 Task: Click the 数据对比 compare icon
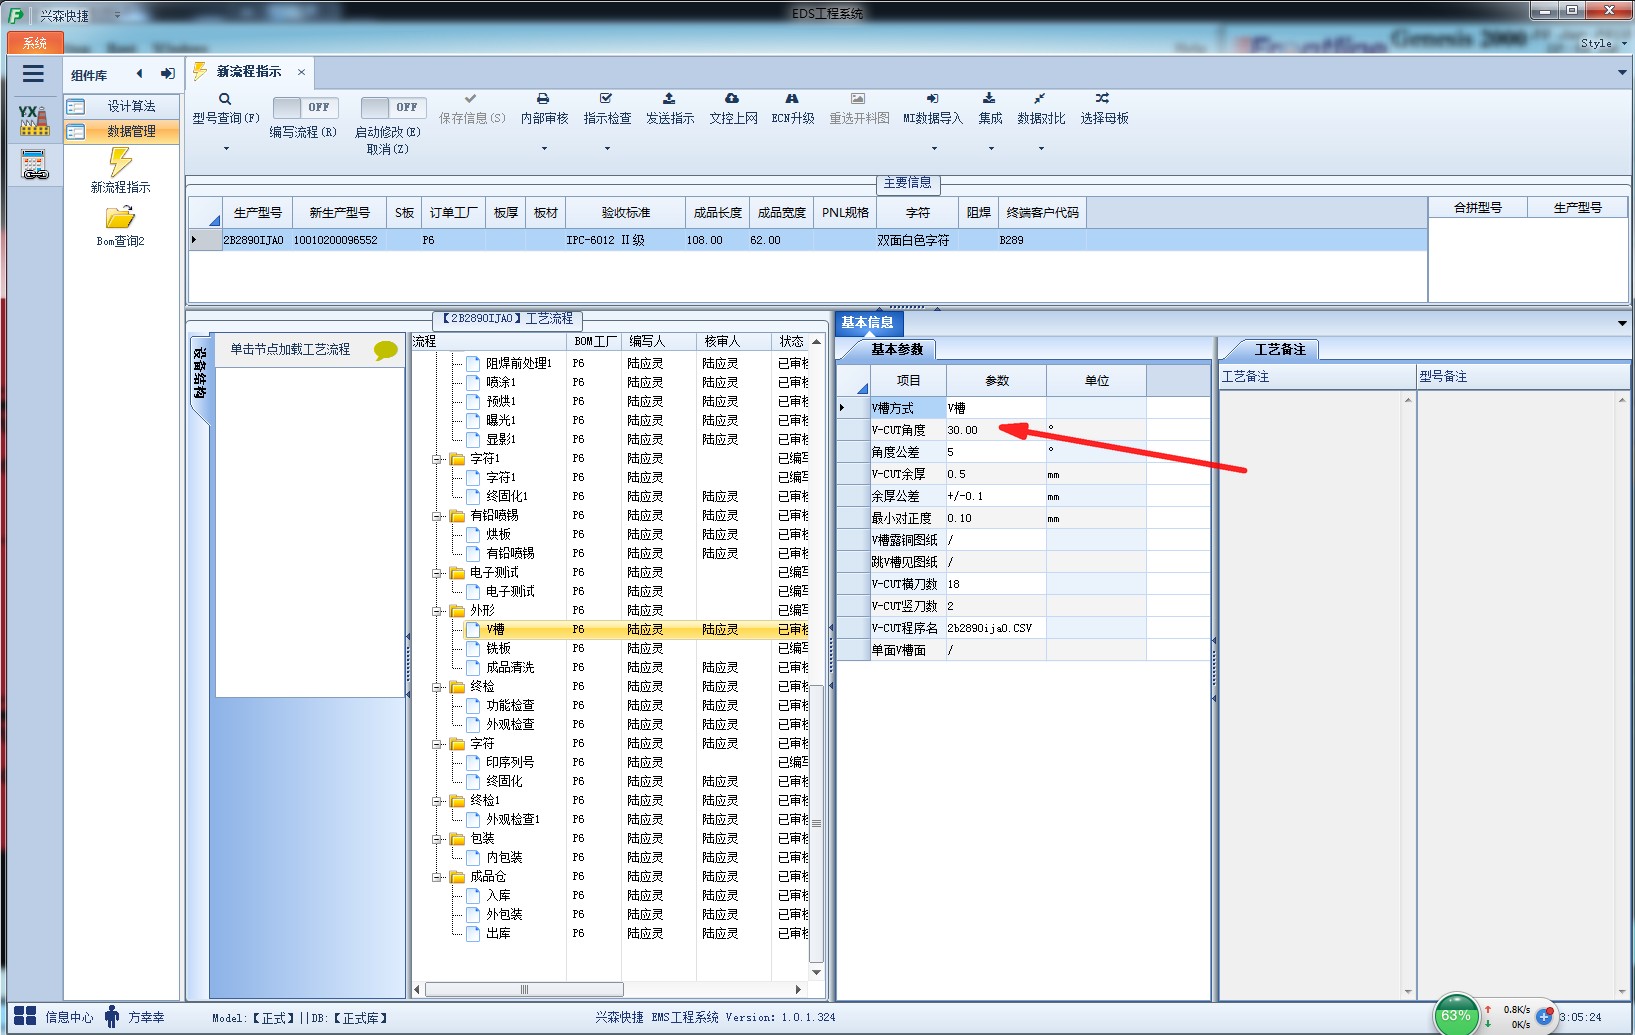(1040, 99)
